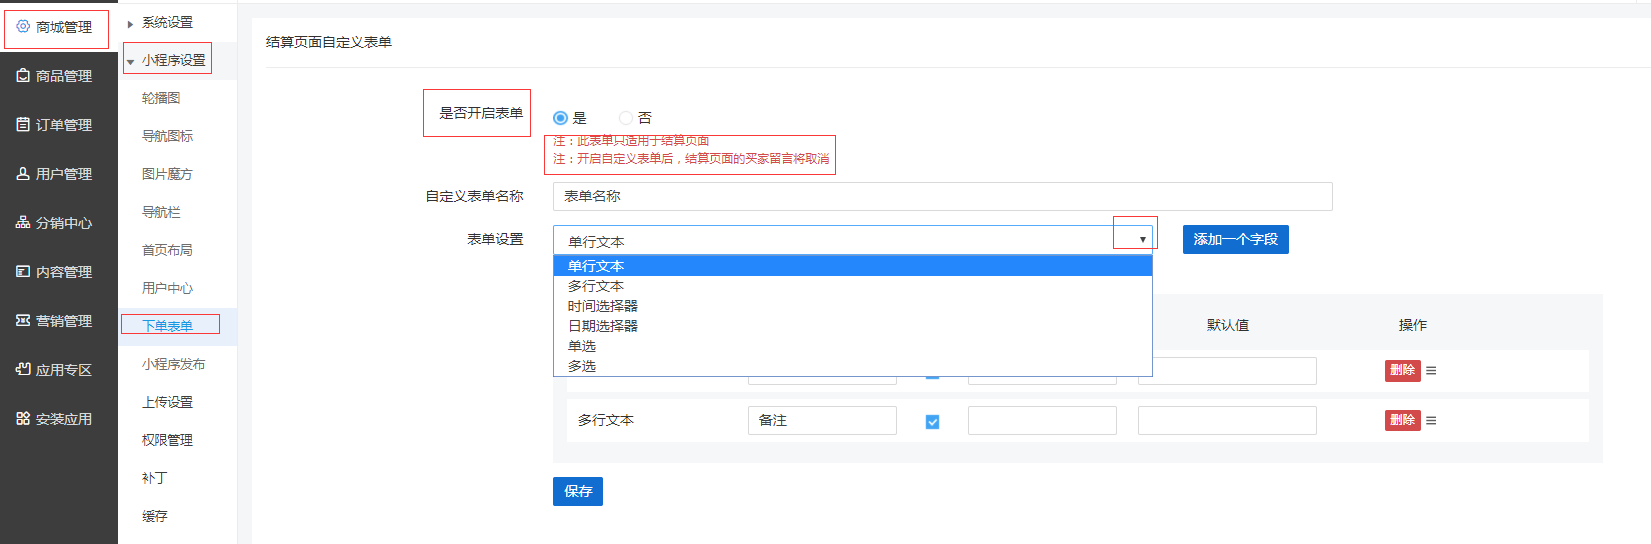The height and width of the screenshot is (544, 1651).
Task: Click the blue 保存 button
Action: 577,491
